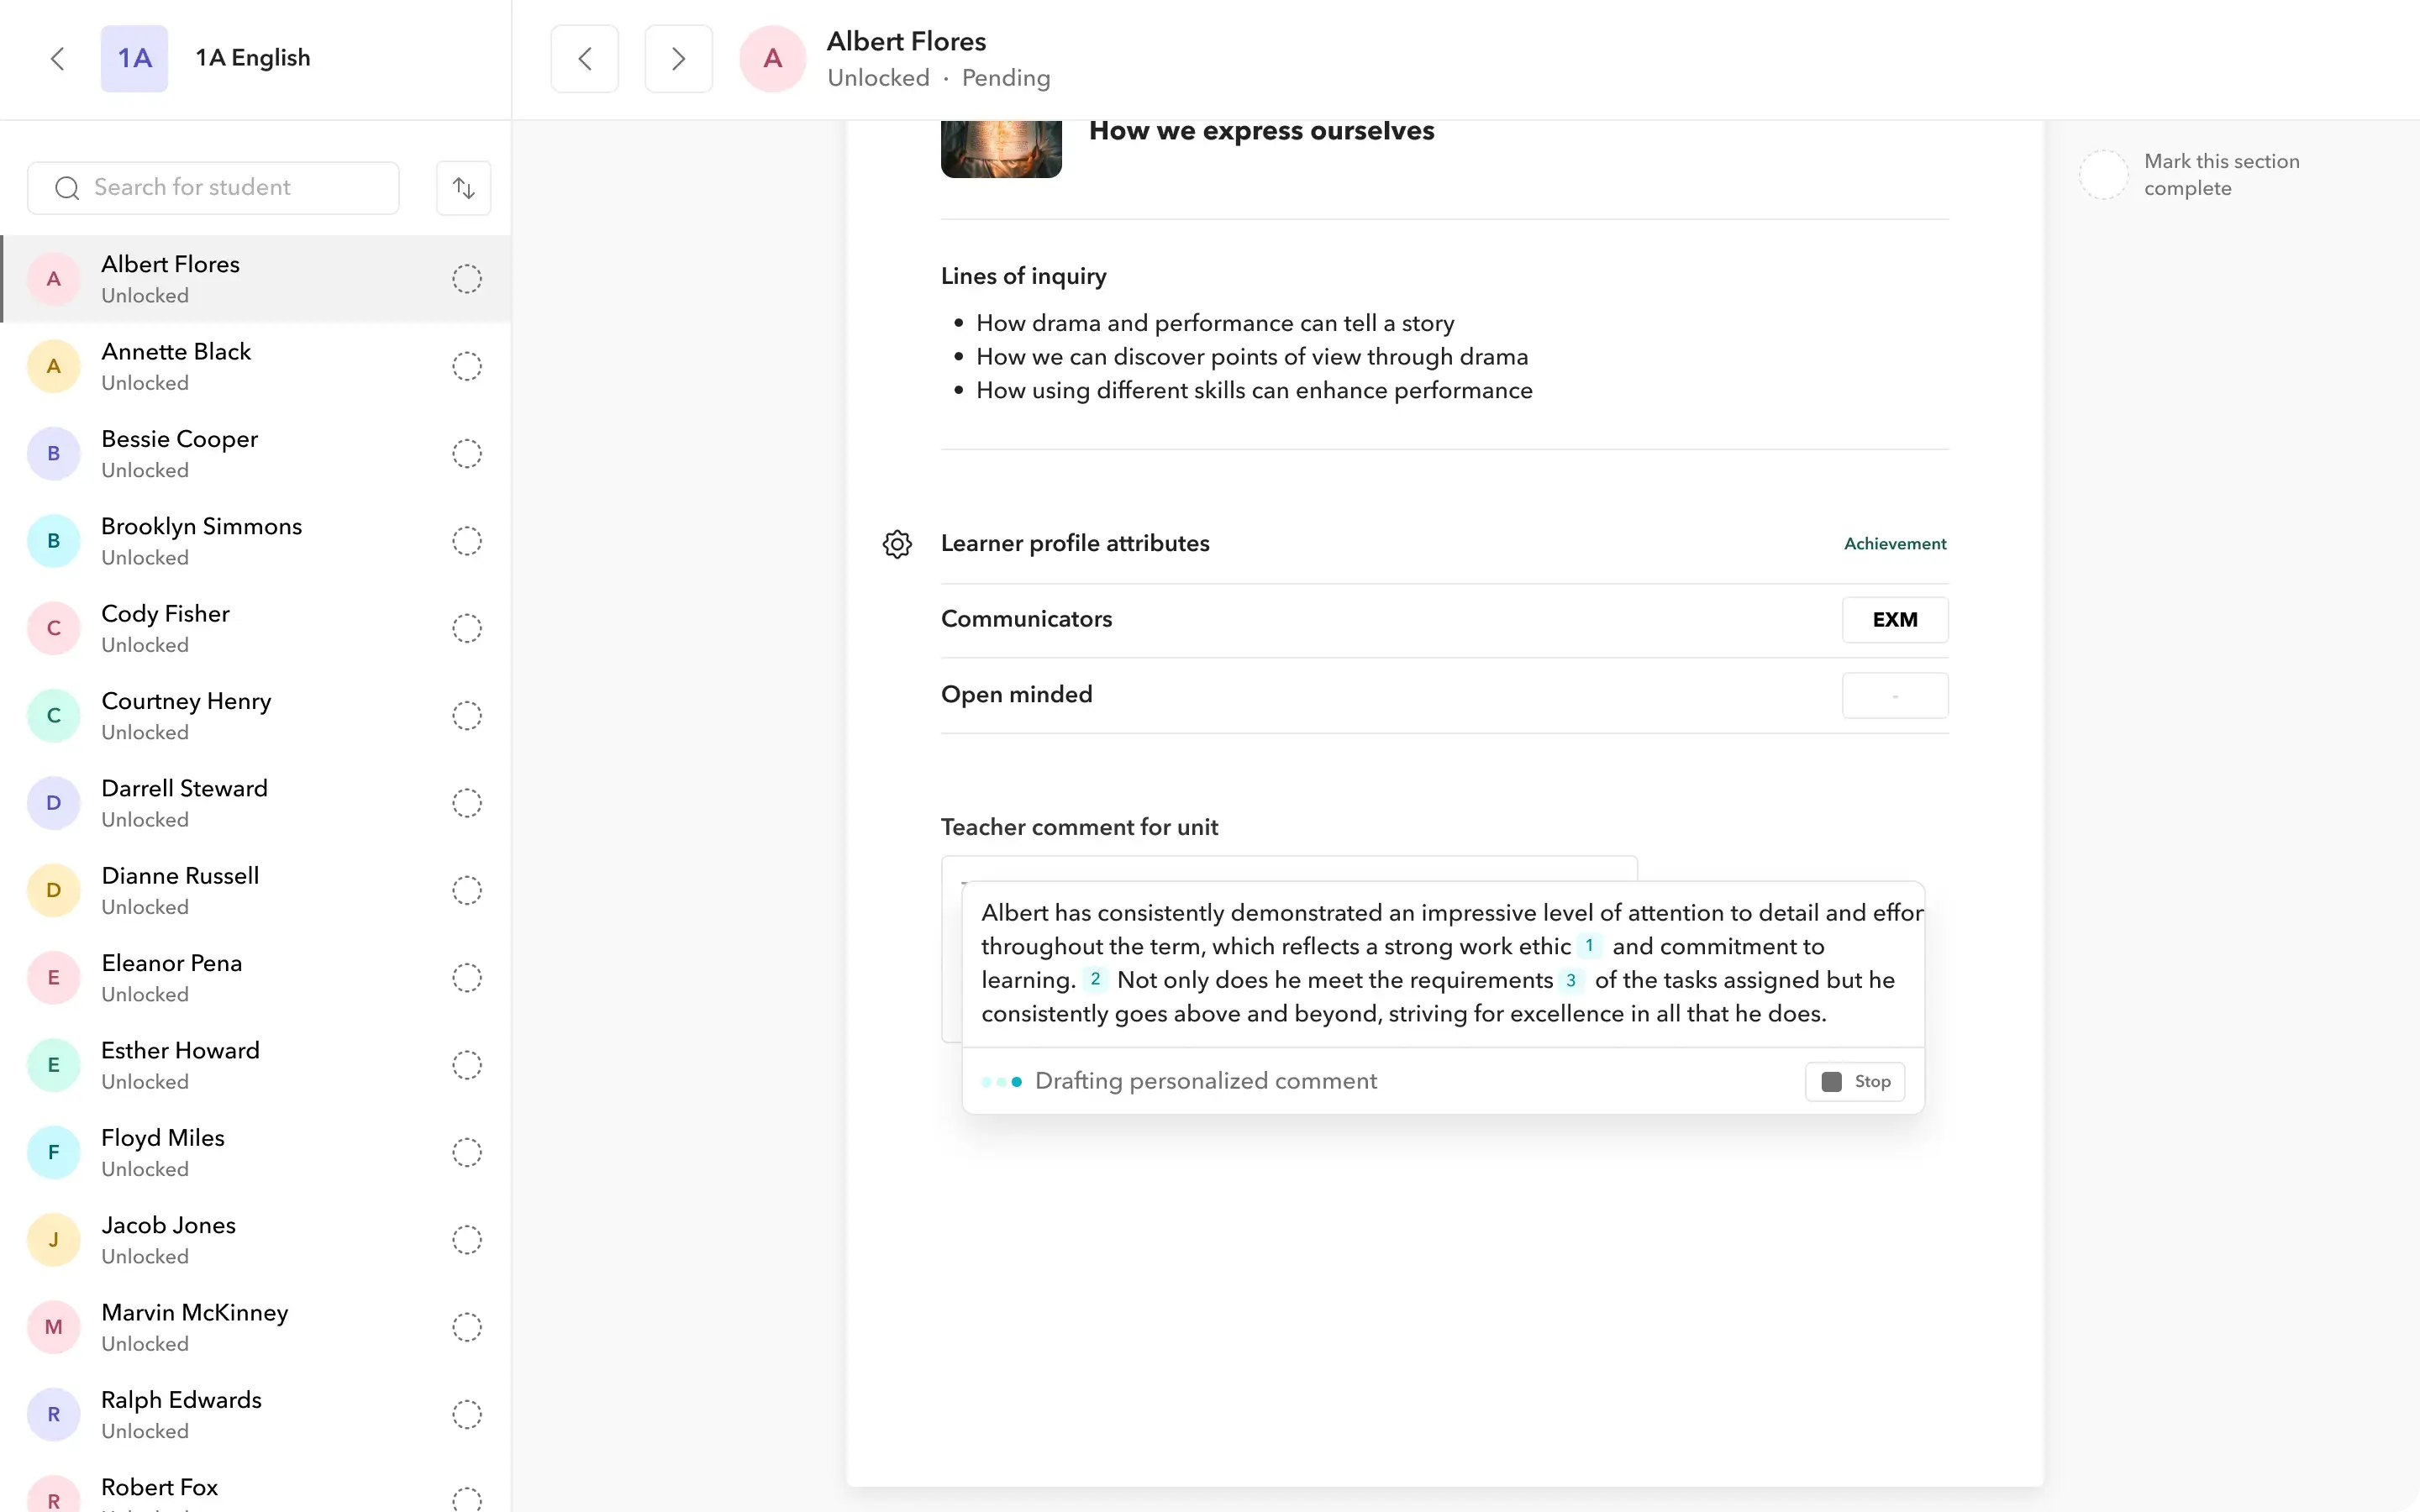Screen dimensions: 2420x1512
Task: Click Bessie Cooper's avatar
Action: click(54, 453)
